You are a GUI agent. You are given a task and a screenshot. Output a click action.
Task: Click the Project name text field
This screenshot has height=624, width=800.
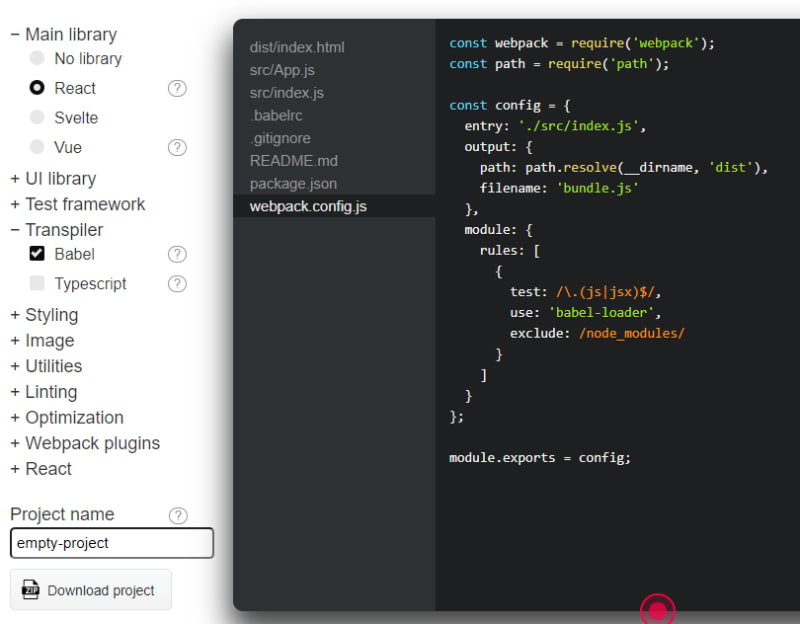(x=112, y=543)
